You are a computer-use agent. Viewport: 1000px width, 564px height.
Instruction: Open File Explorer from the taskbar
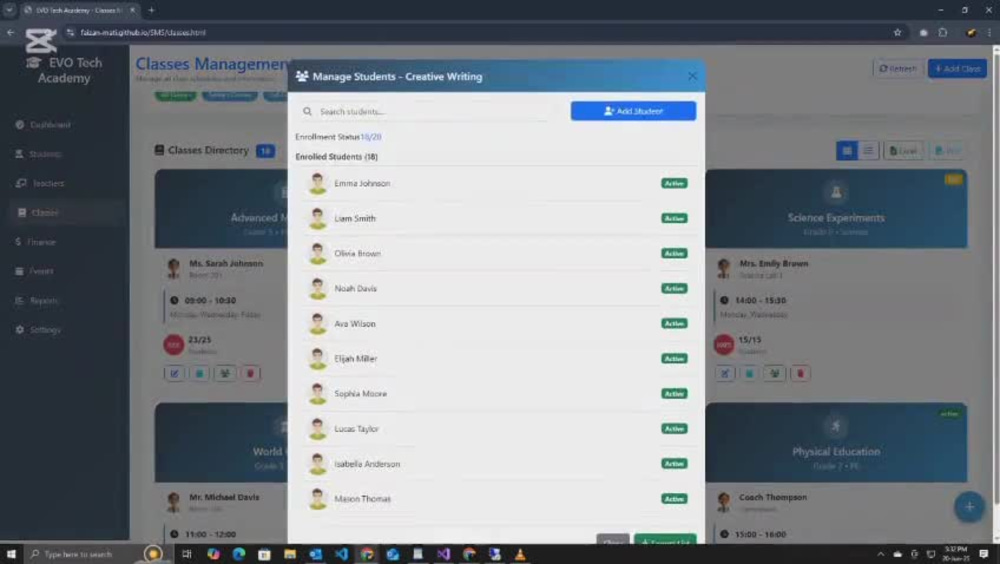click(x=290, y=554)
